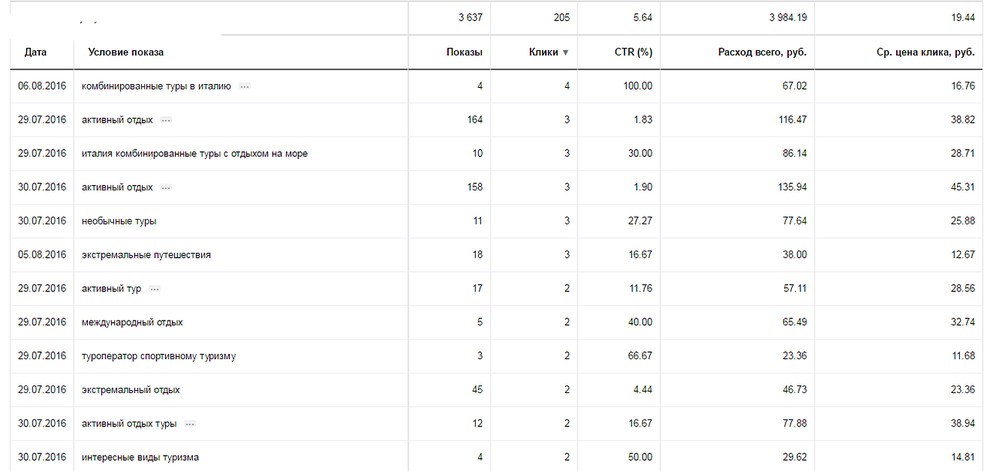The image size is (987, 471).
Task: Select keyword 'необычные туры'
Action: pos(119,221)
